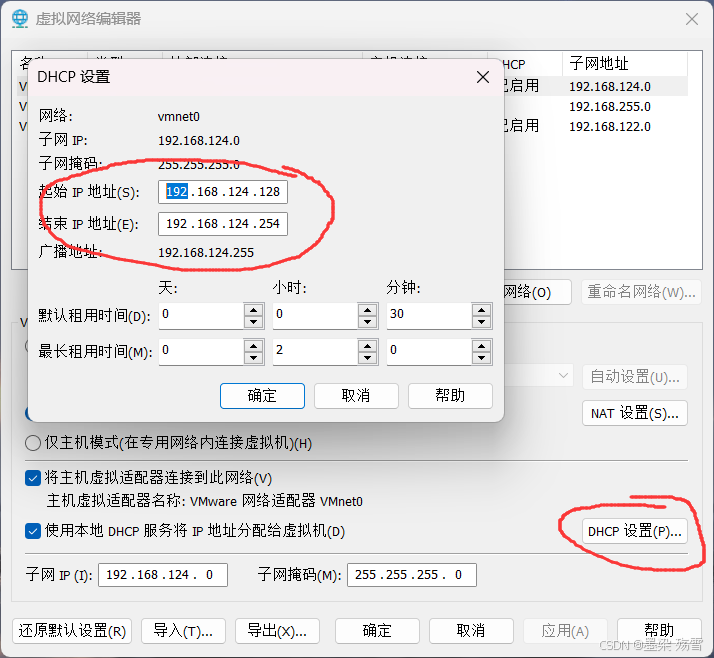Decrease default lease minutes with down arrow
Viewport: 714px width, 658px height.
tap(482, 322)
